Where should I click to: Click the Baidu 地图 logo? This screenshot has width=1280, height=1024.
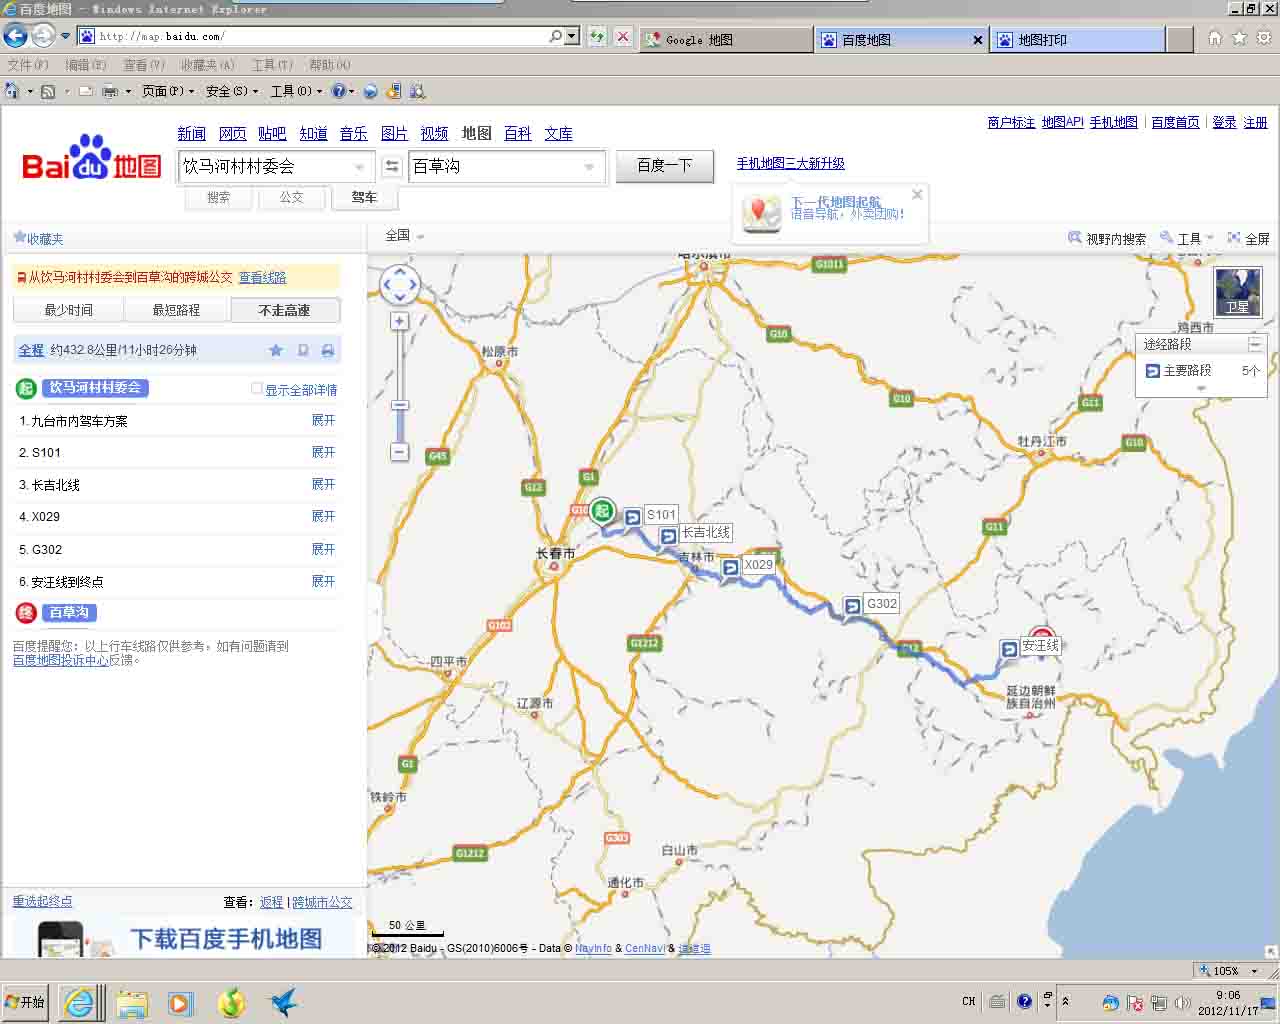tap(91, 158)
